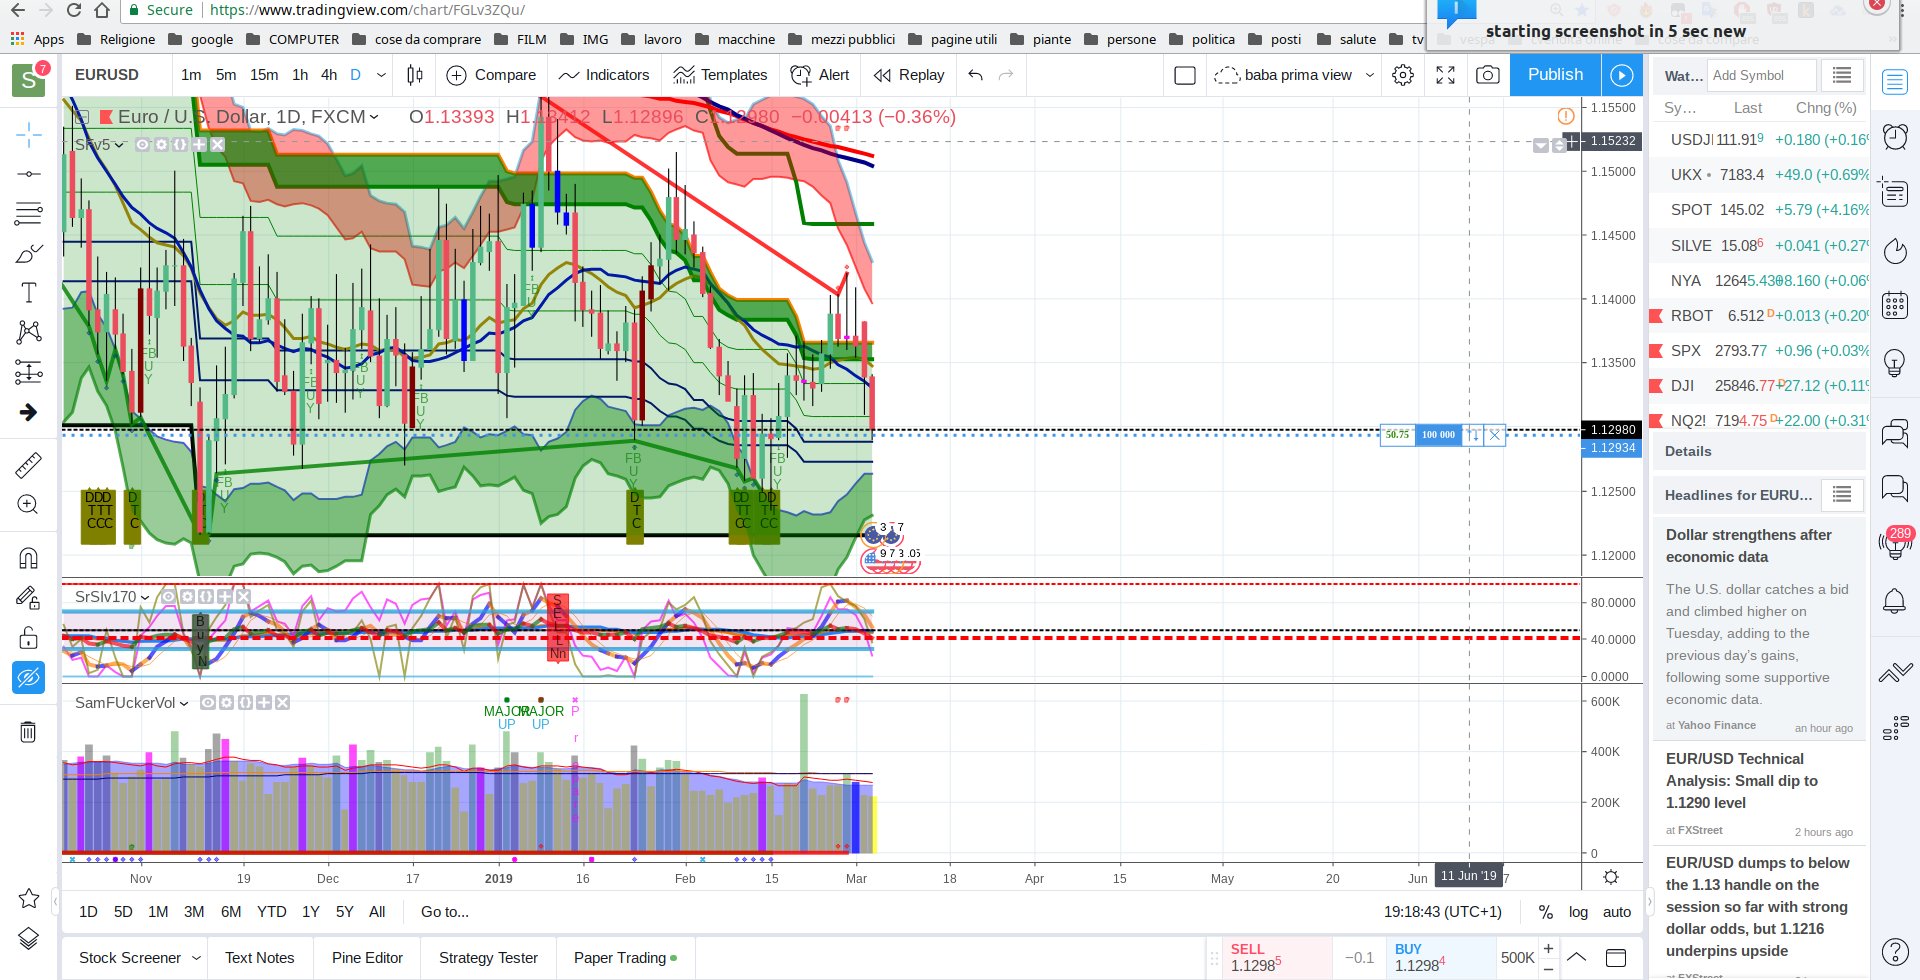Toggle percent scale mode
Image resolution: width=1920 pixels, height=980 pixels.
tap(1545, 912)
